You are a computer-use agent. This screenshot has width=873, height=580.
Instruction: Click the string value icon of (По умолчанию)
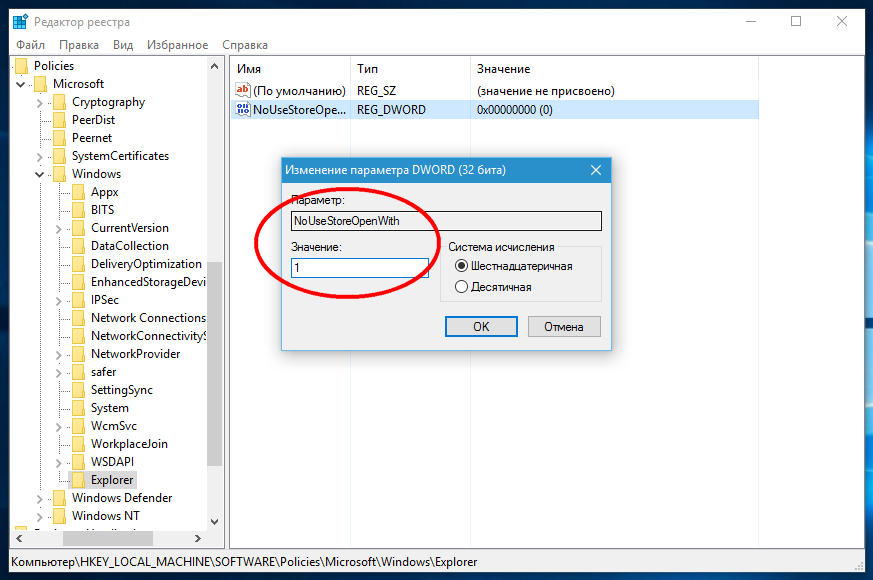click(x=242, y=90)
